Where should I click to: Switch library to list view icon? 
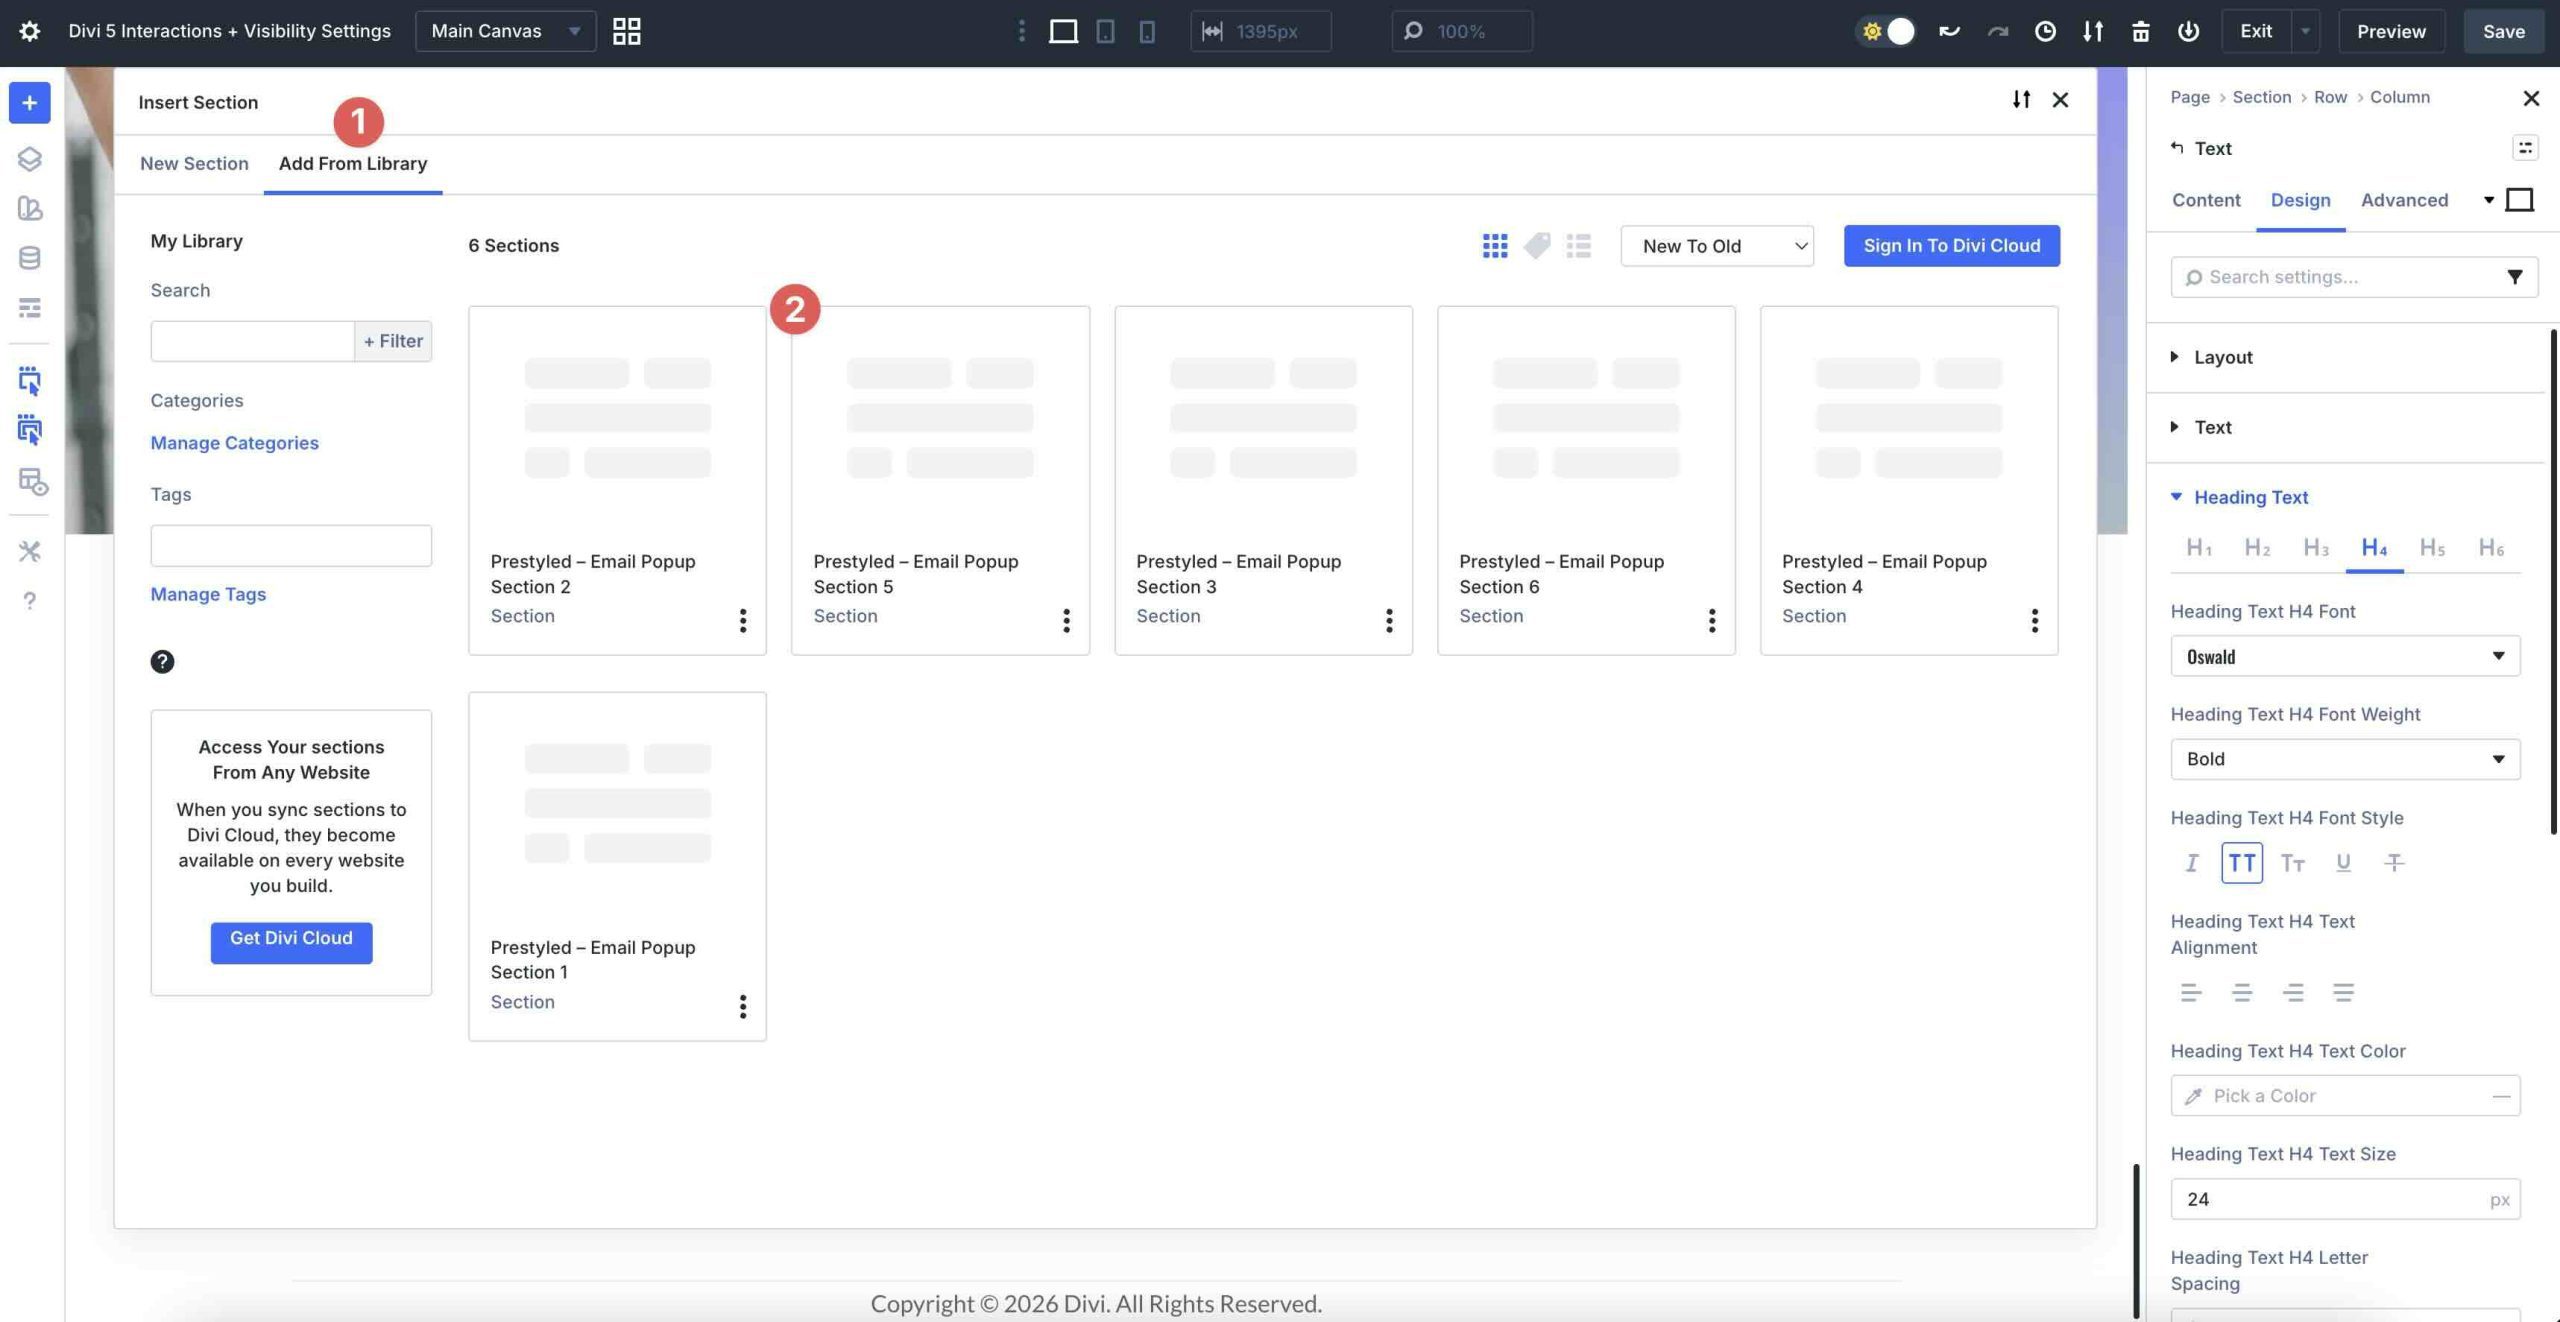pyautogui.click(x=1578, y=246)
